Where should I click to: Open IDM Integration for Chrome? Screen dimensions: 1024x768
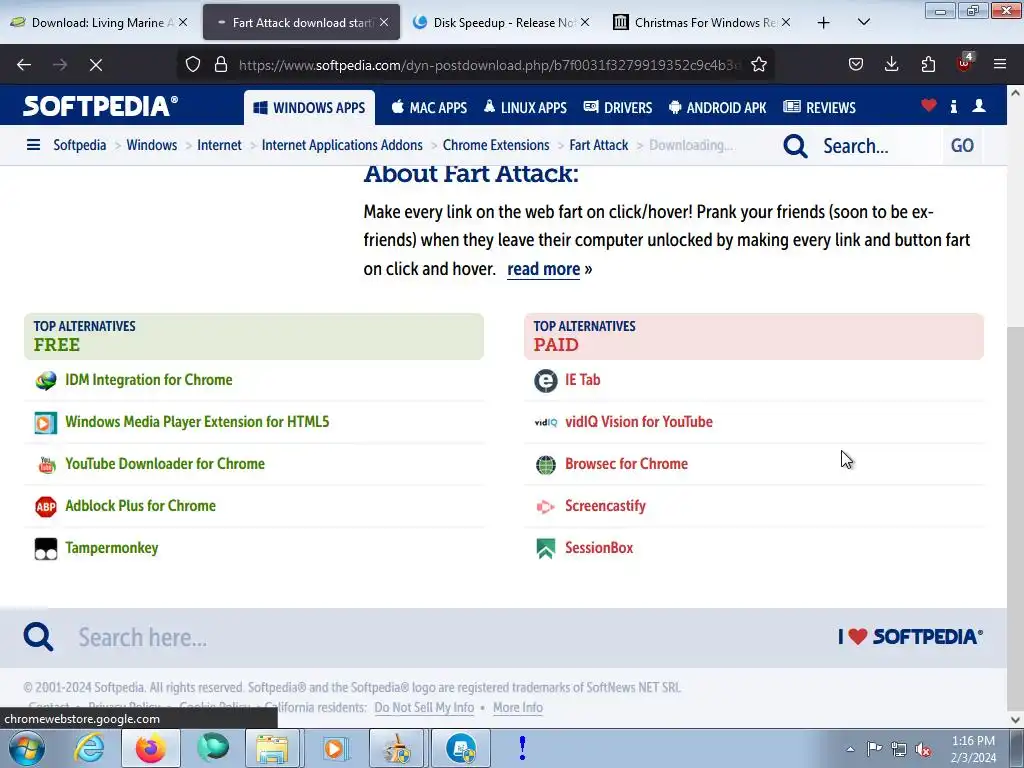[149, 380]
